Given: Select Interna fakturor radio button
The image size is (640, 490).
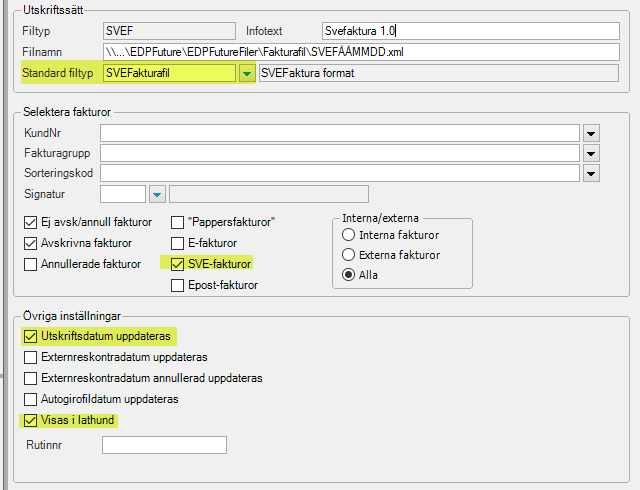Looking at the screenshot, I should [348, 235].
